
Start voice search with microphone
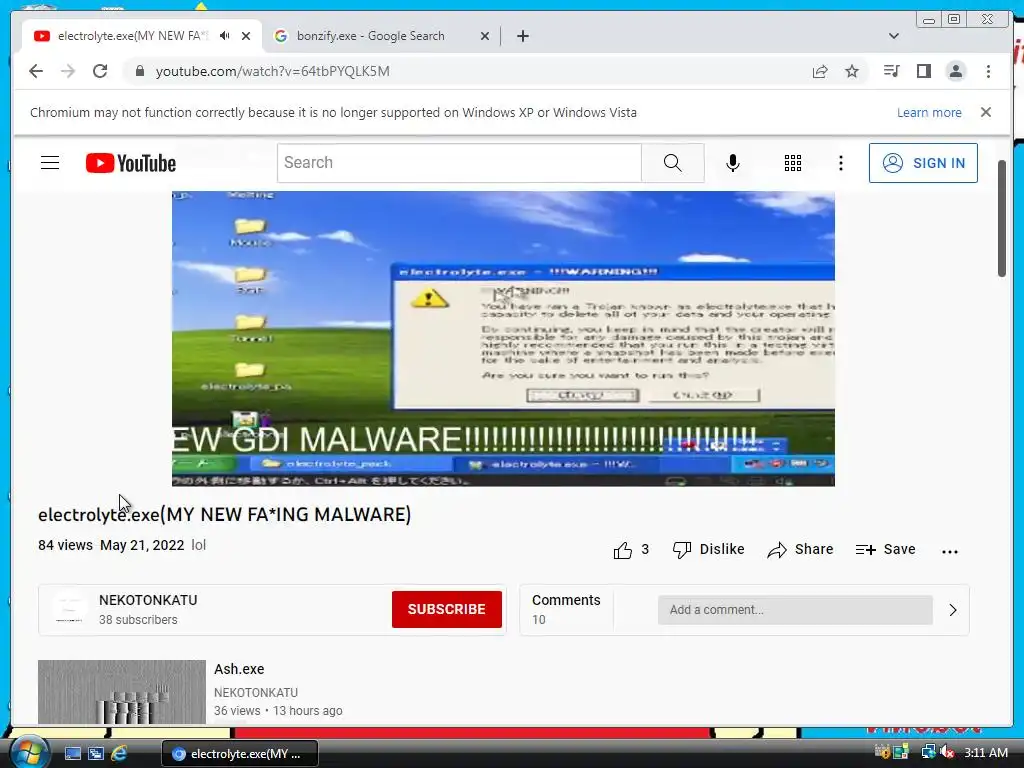[x=733, y=163]
